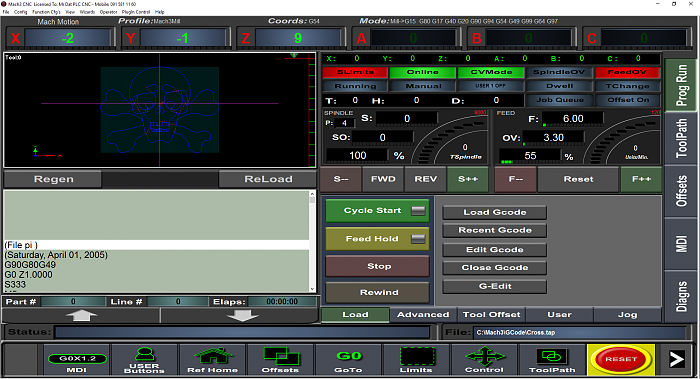
Task: Toggle CVMode
Action: (491, 72)
